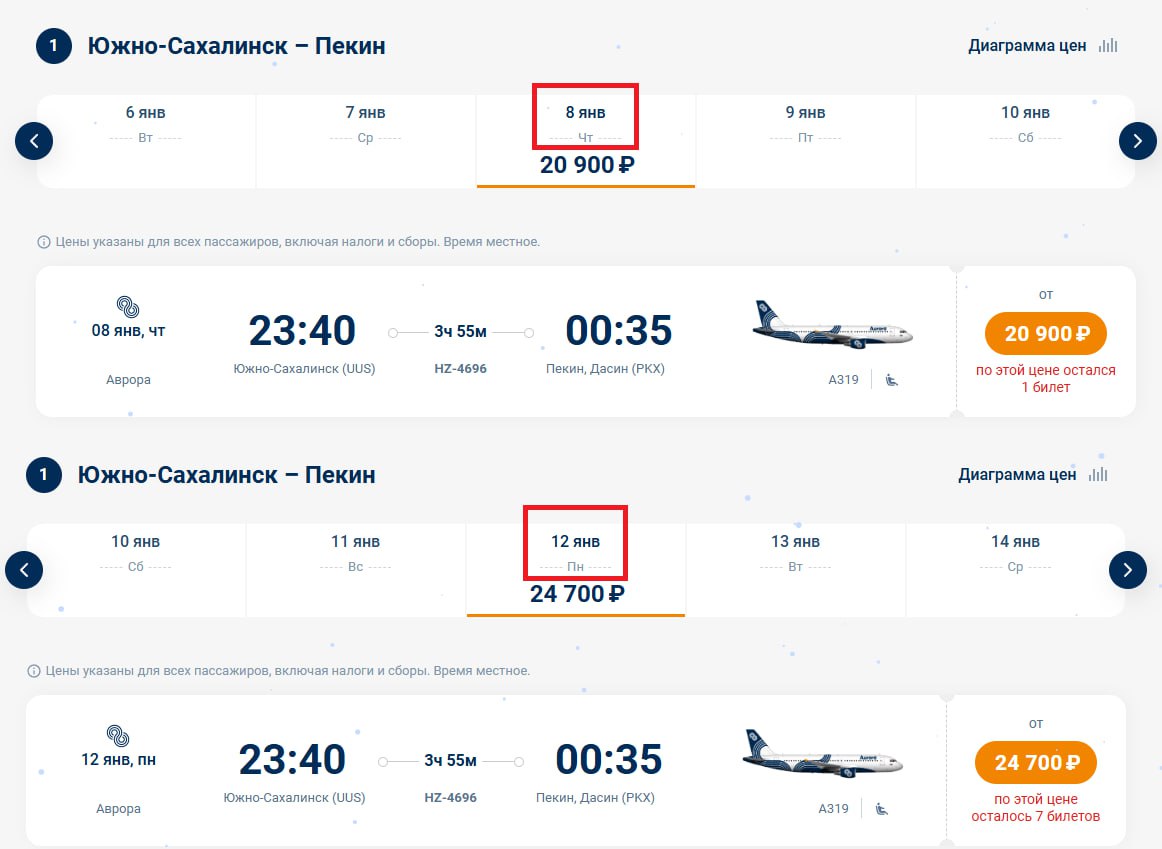Screen dimensions: 1162x849
Task: Select the 11 янв date tab
Action: click(355, 553)
